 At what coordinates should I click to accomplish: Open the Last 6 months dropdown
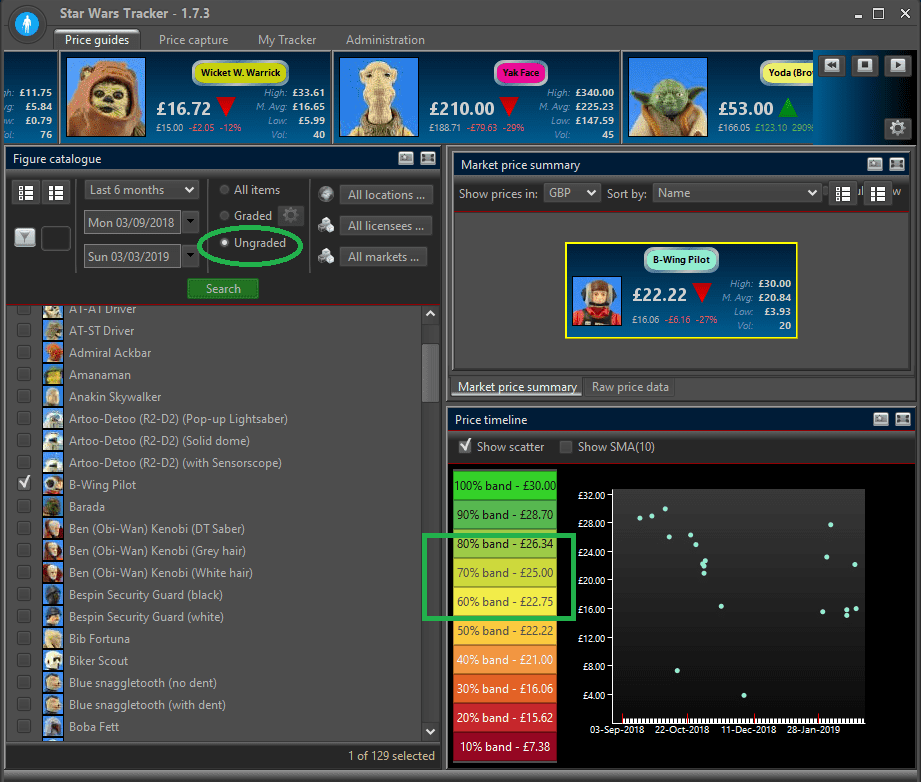[141, 190]
